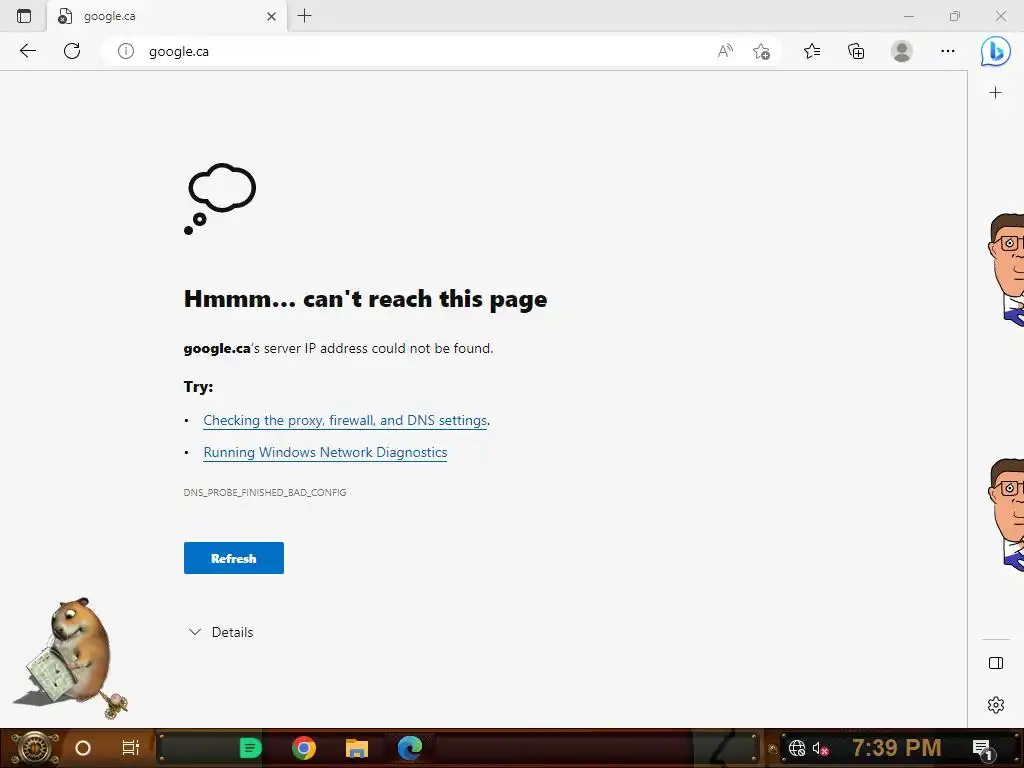The width and height of the screenshot is (1024, 768).
Task: Switch to Microsoft Edge taskbar icon
Action: [x=410, y=748]
